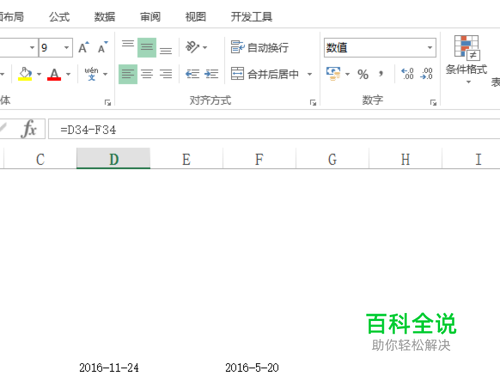Click accounting number format icon
500x384 pixels.
(x=333, y=74)
